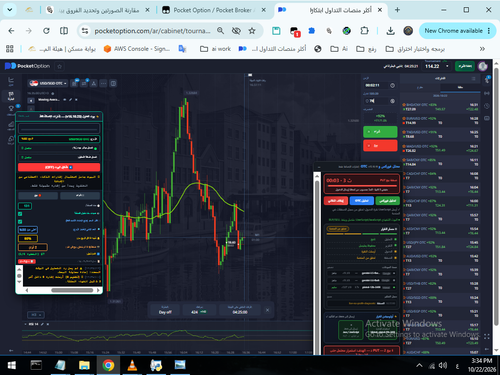Open the trophy tournaments icon in left sidebar
The height and width of the screenshot is (375, 500).
(11, 108)
